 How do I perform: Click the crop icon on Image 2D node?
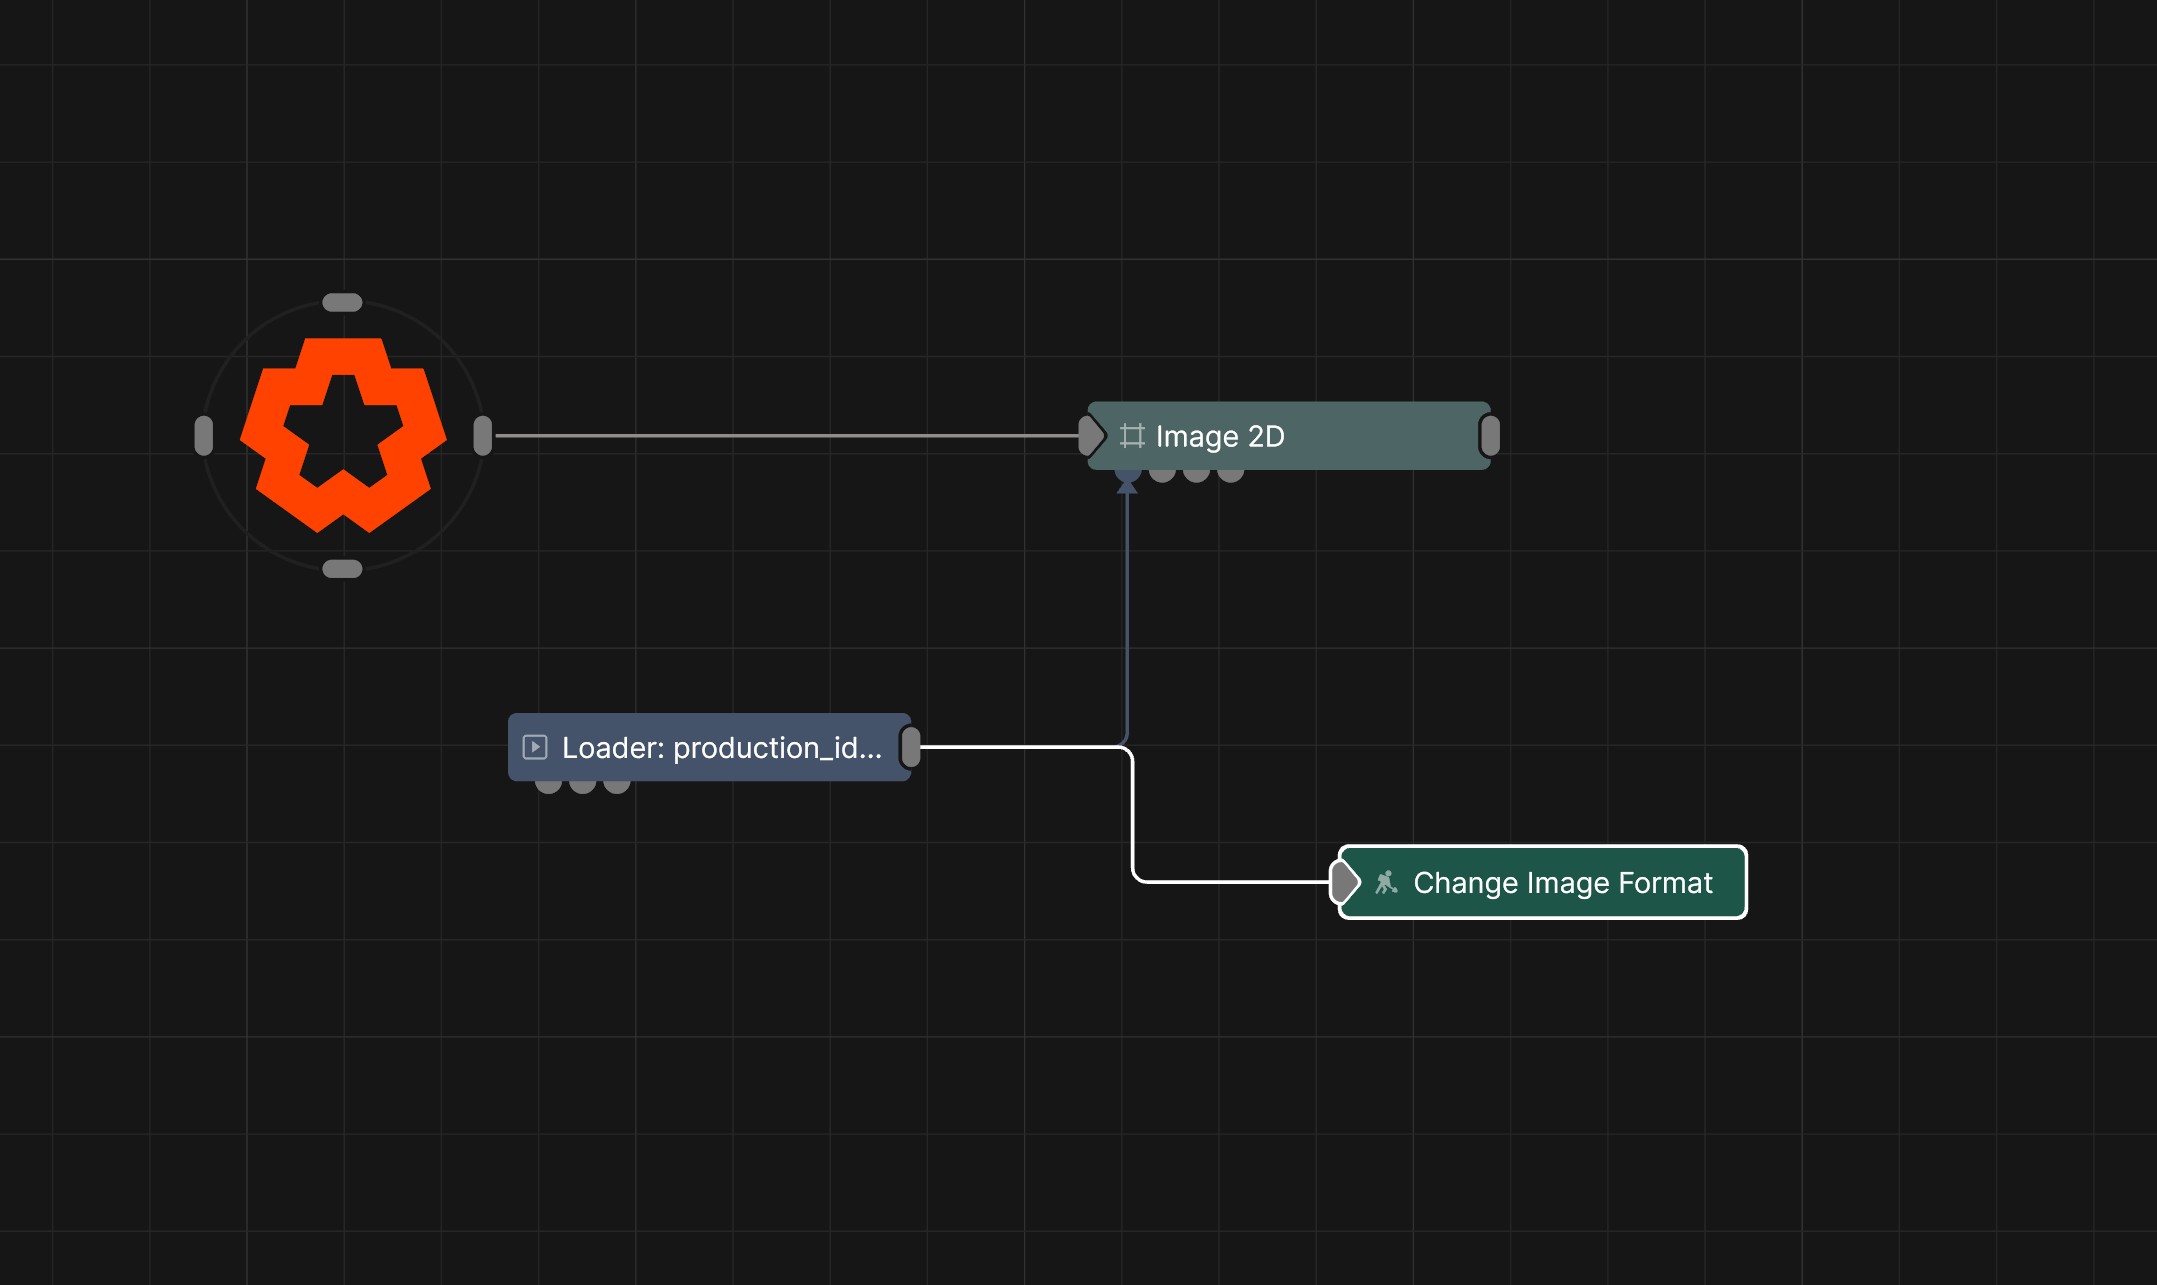1132,436
